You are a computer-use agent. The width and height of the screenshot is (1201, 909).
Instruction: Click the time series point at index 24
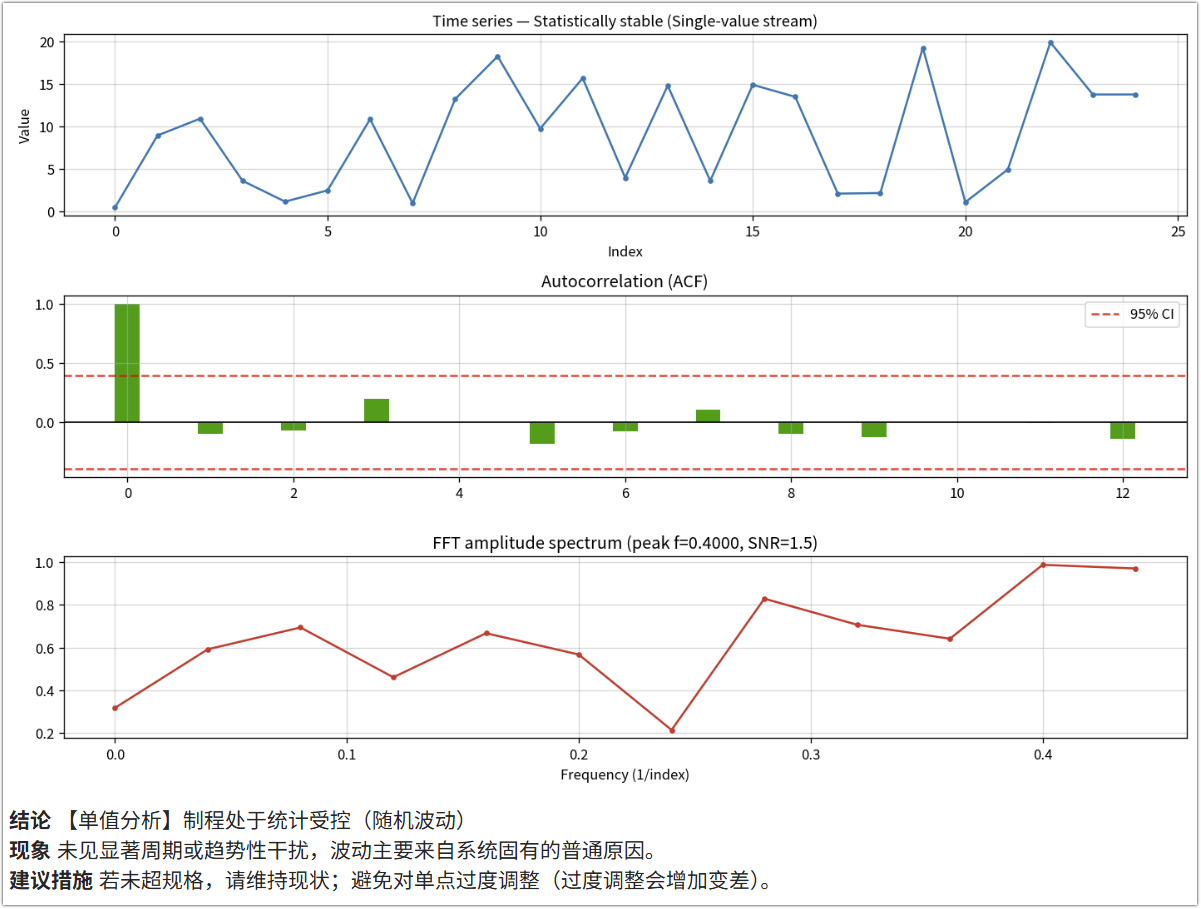coord(1135,95)
